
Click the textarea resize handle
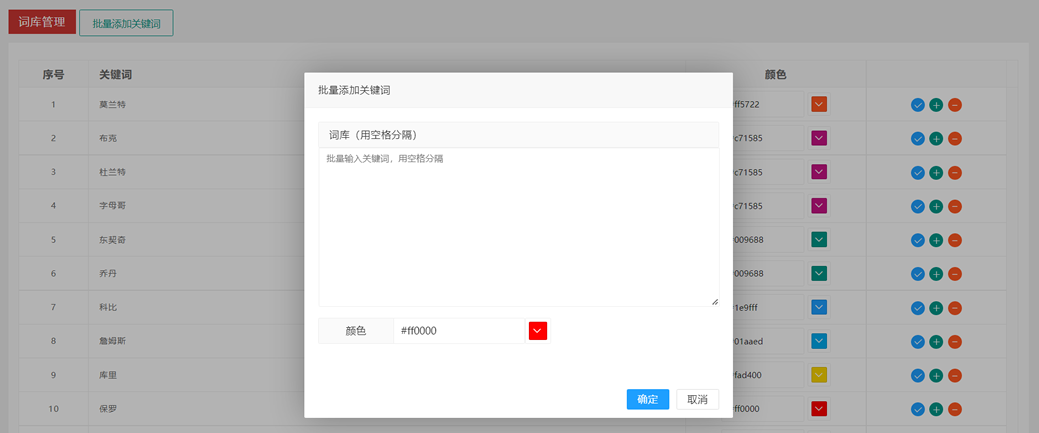714,301
